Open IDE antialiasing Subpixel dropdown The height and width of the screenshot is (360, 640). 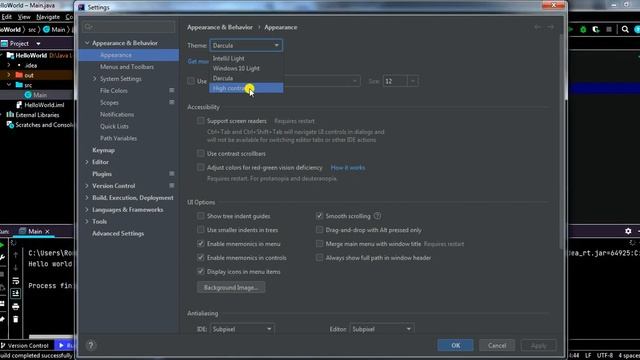[242, 329]
